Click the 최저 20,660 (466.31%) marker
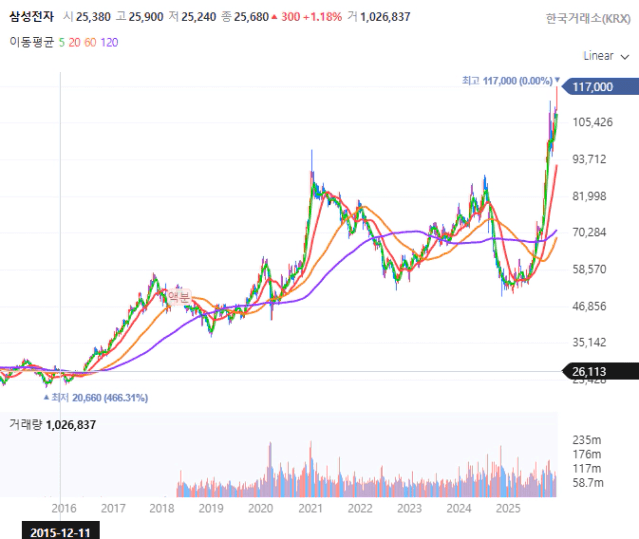Viewport: 639px width, 539px height. click(96, 398)
